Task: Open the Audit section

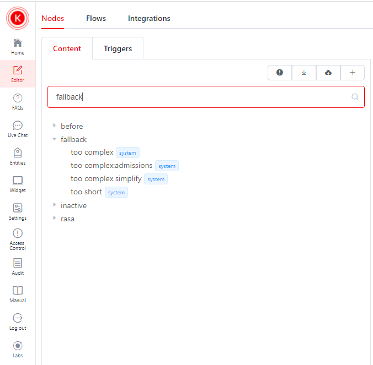Action: [x=17, y=266]
